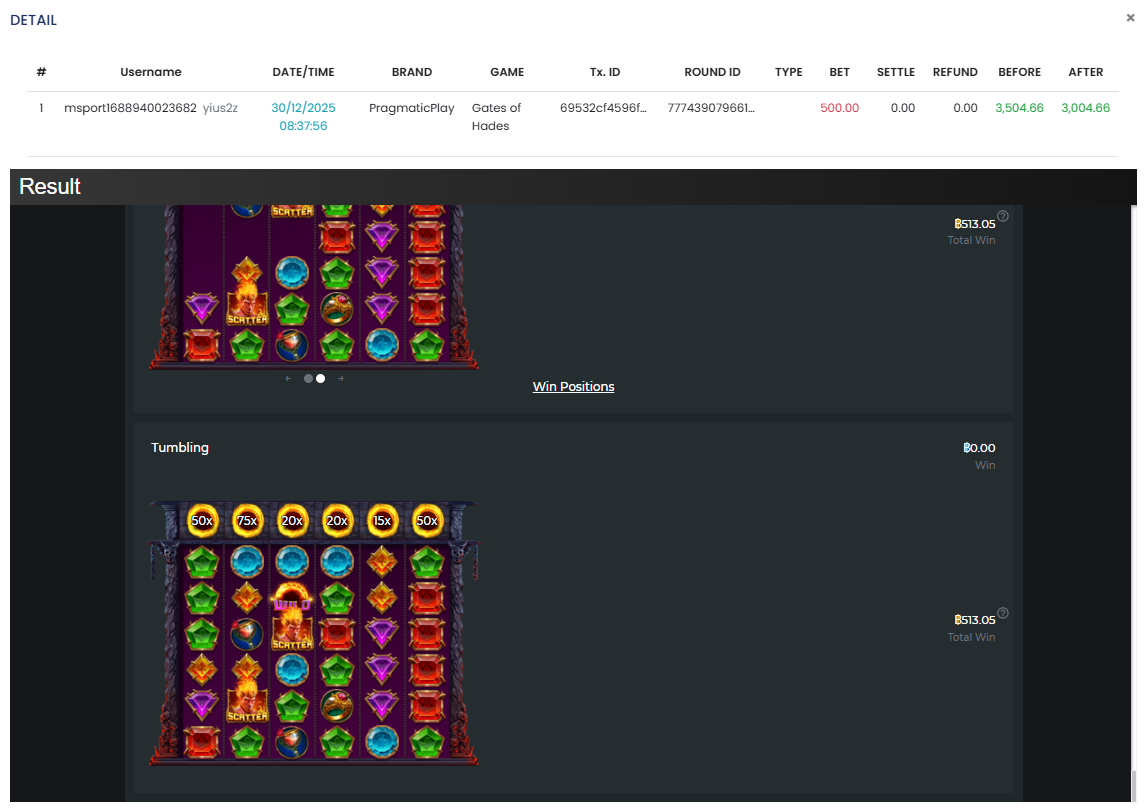
Task: Click the 75x multiplier orb
Action: pyautogui.click(x=247, y=520)
